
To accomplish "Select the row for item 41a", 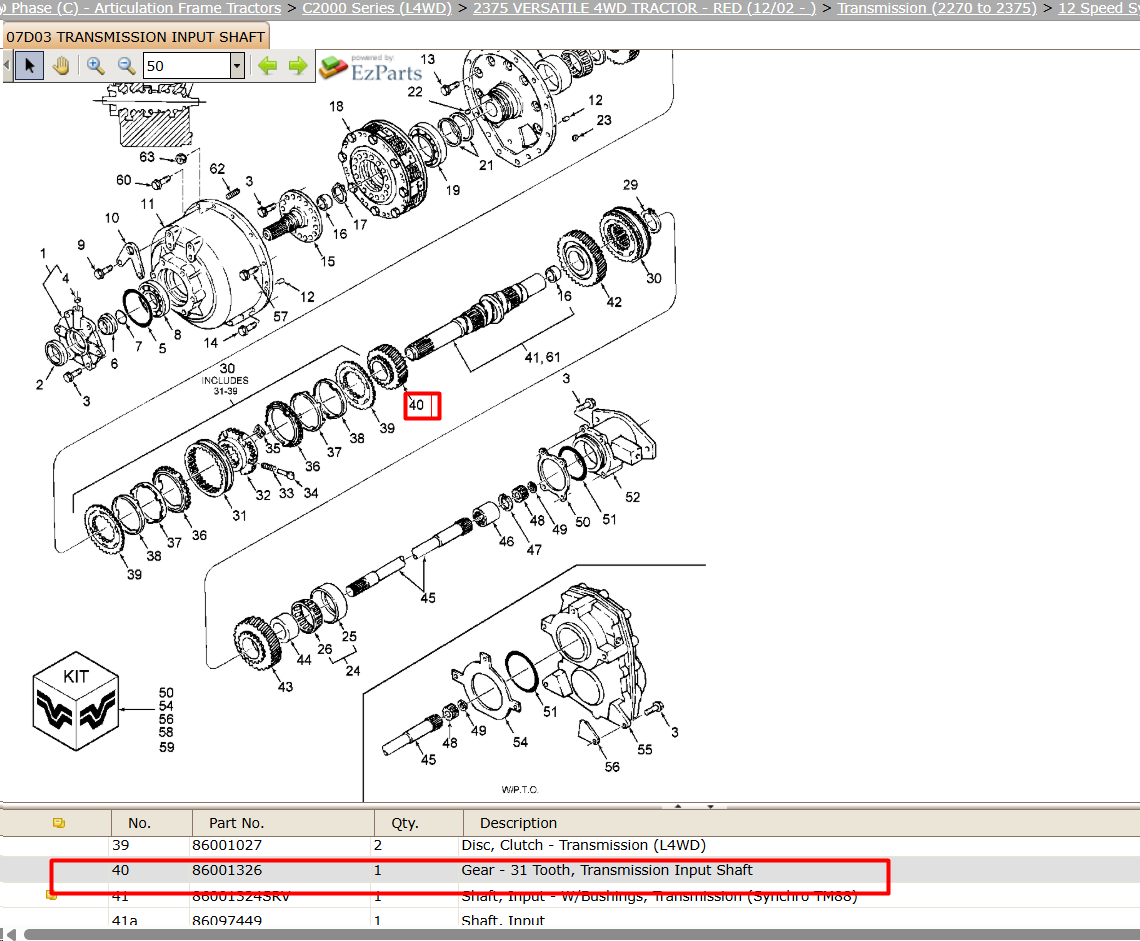I will tap(570, 920).
